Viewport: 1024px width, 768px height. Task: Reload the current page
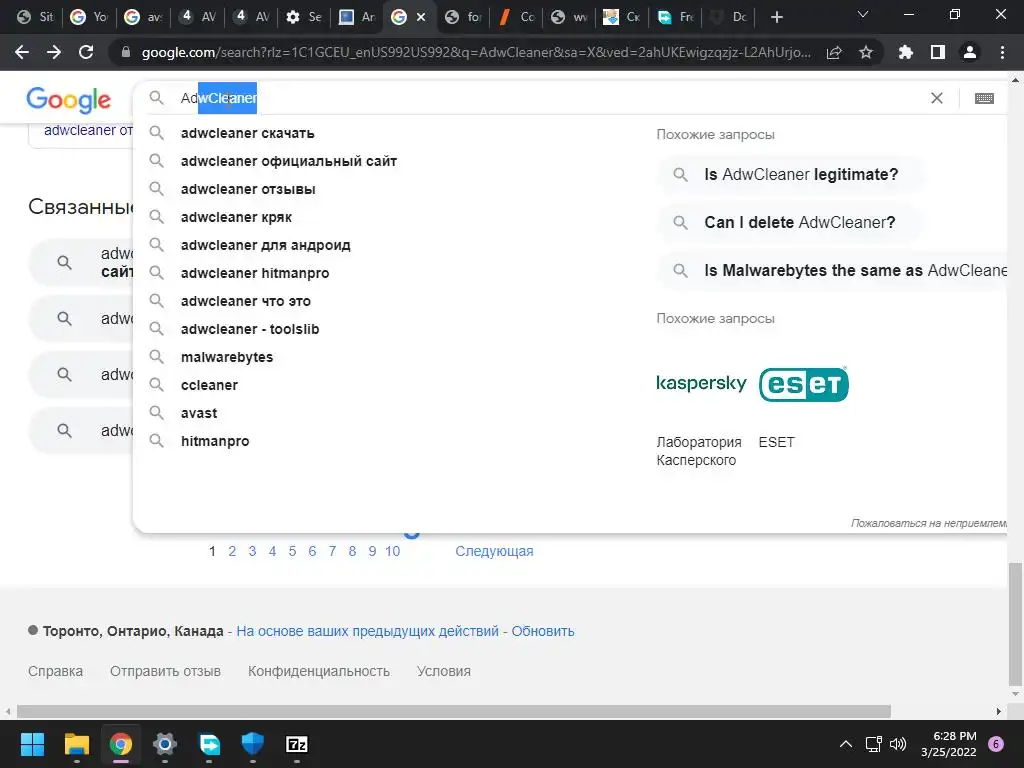[86, 52]
